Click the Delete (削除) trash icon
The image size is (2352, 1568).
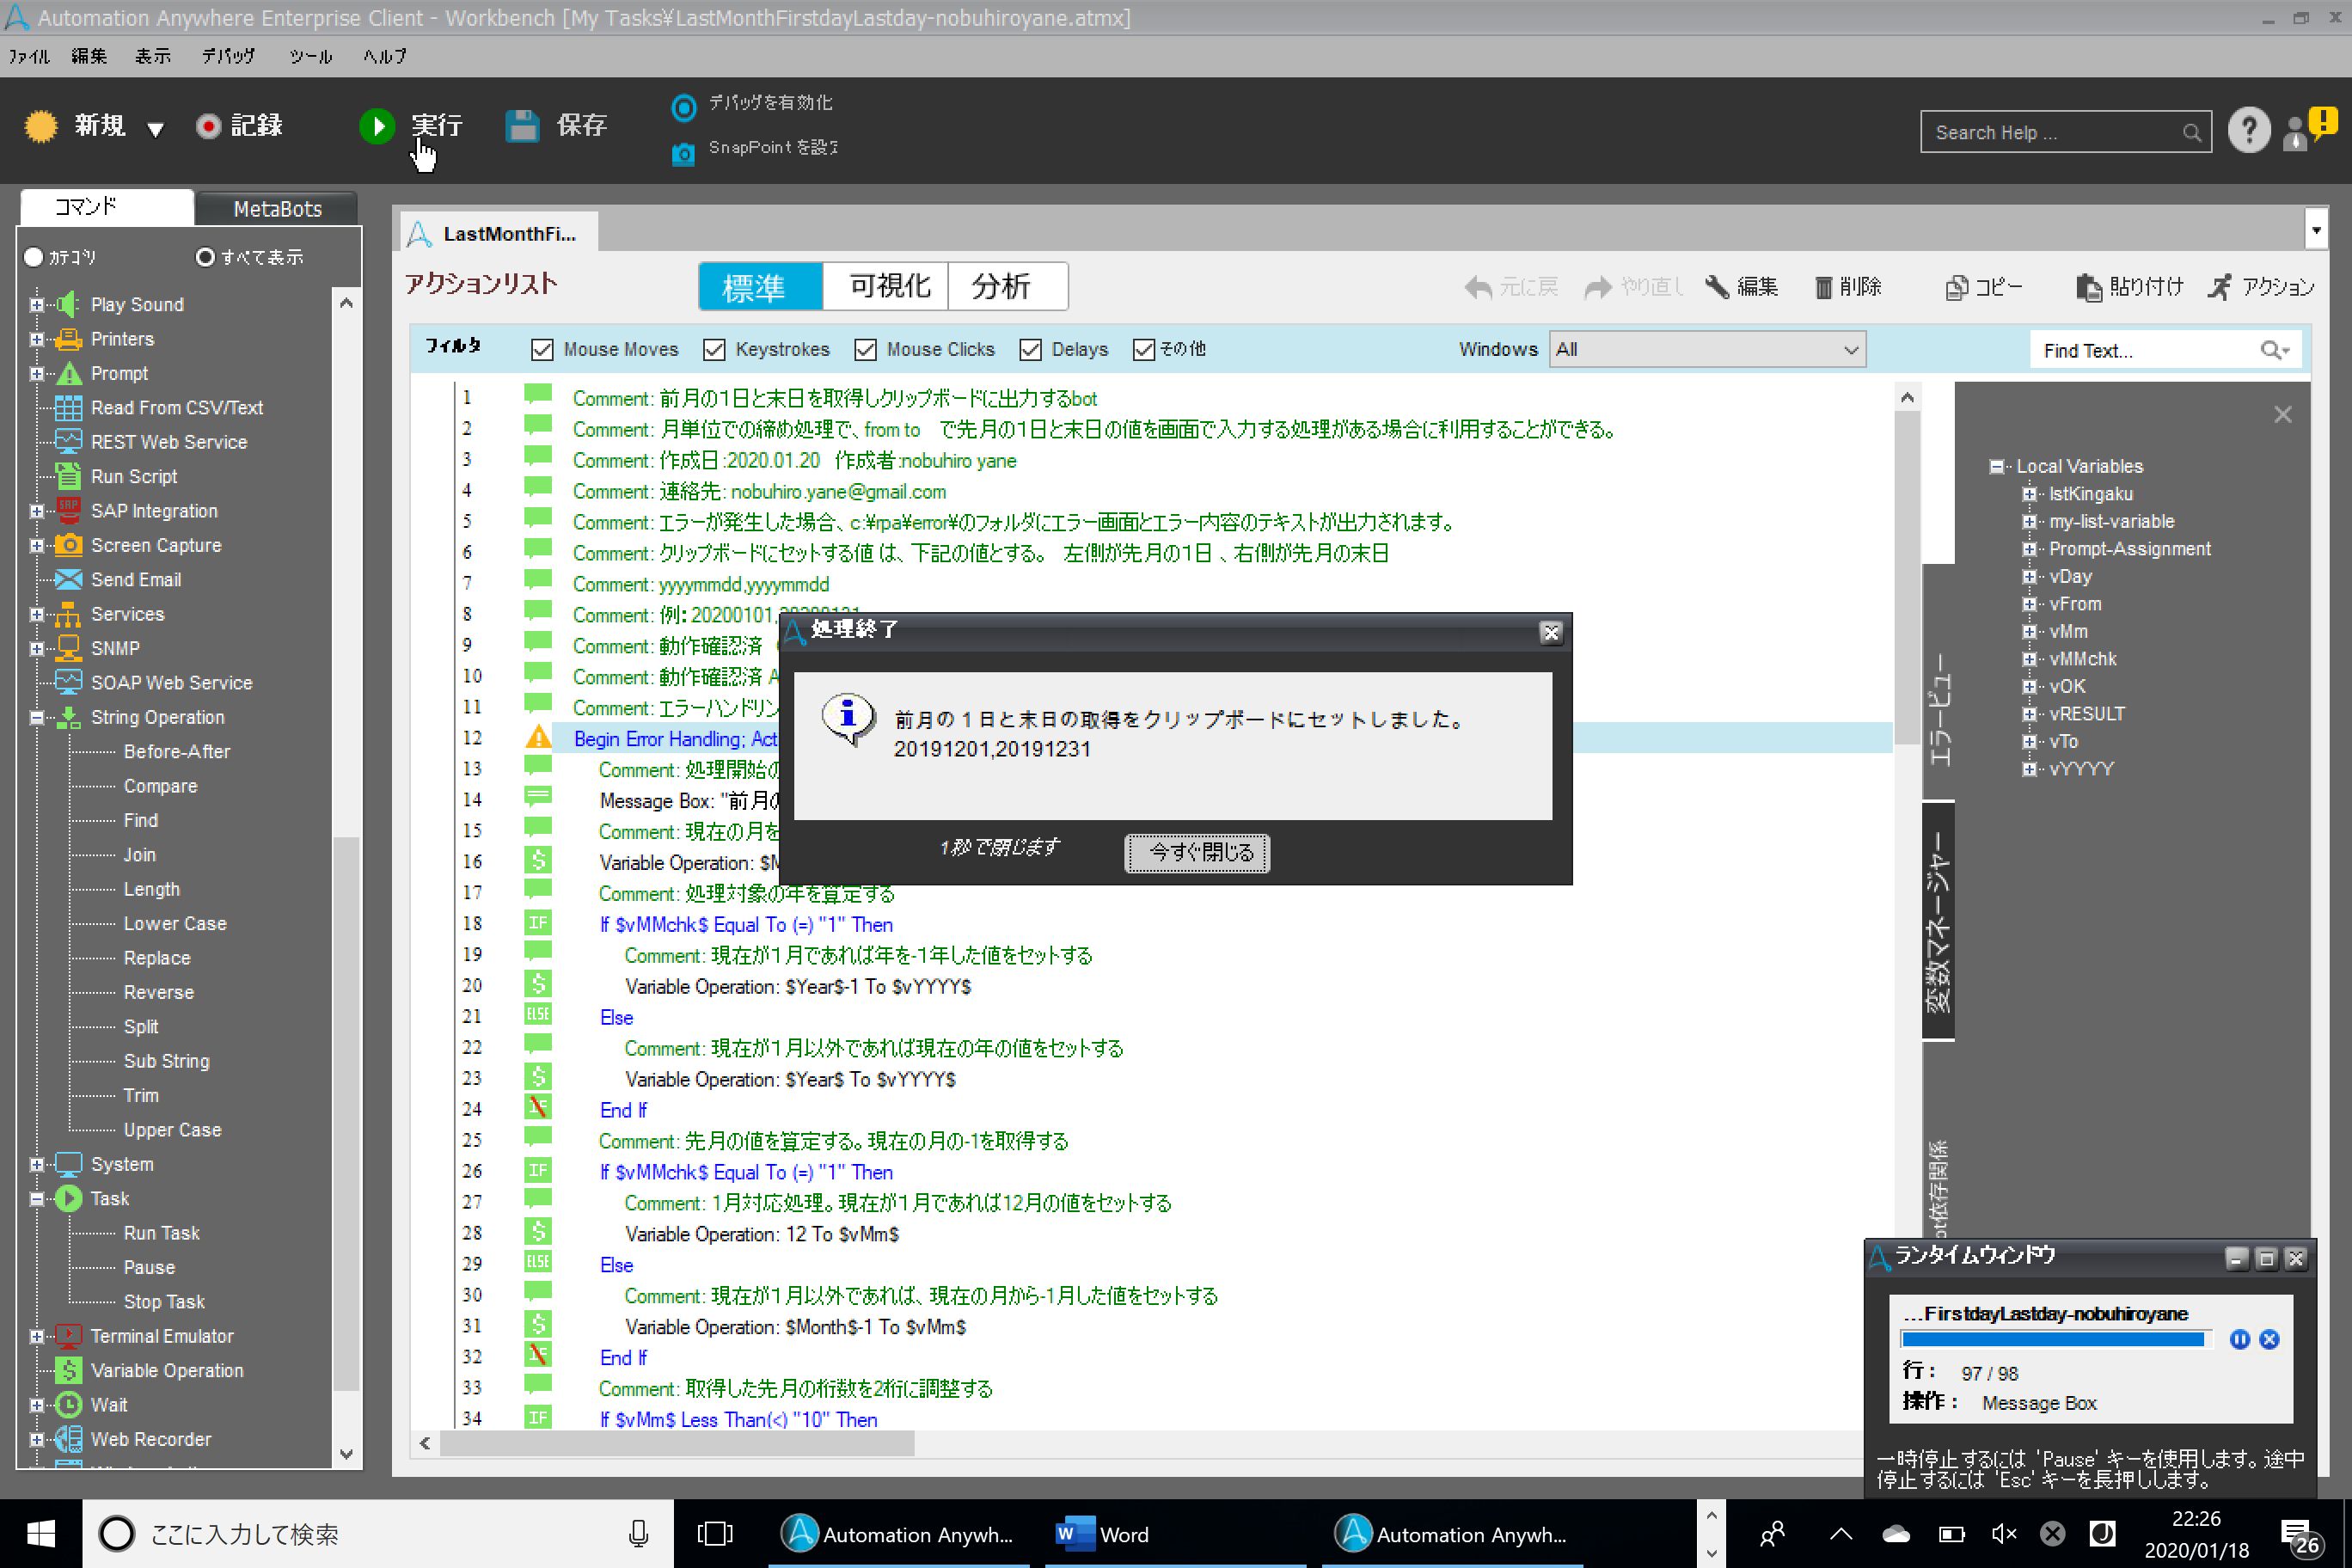[1823, 288]
